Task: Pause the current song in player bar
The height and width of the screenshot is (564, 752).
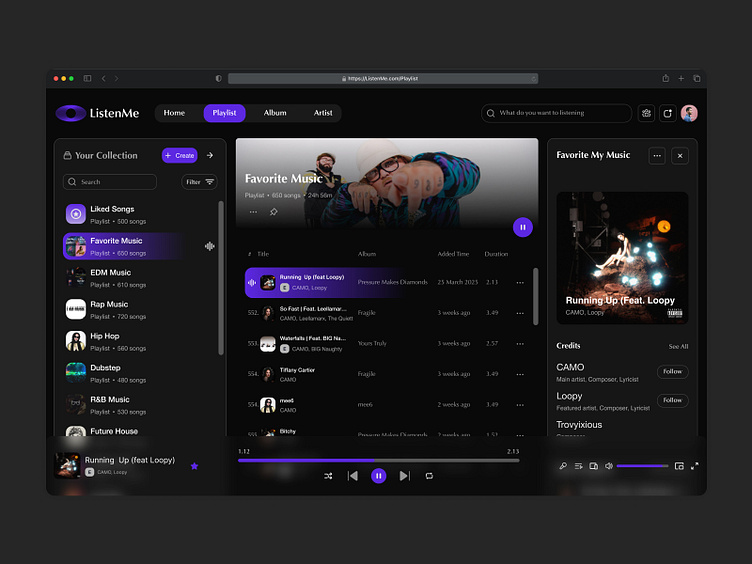Action: click(378, 476)
